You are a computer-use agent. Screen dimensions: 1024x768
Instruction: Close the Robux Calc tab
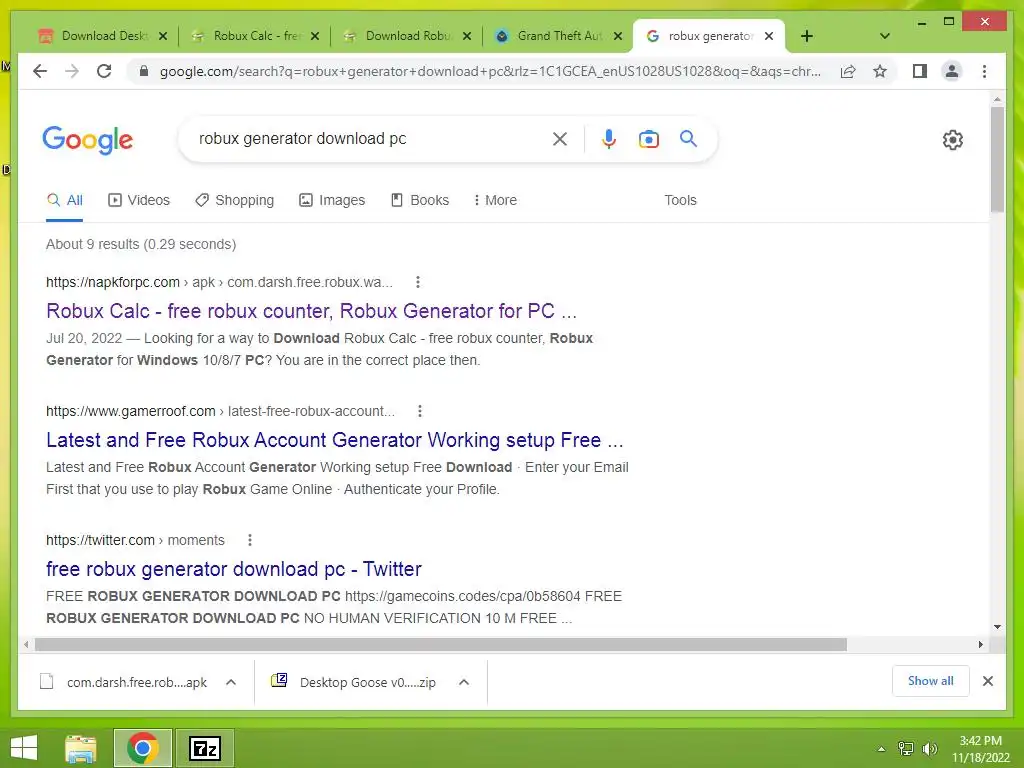(315, 36)
